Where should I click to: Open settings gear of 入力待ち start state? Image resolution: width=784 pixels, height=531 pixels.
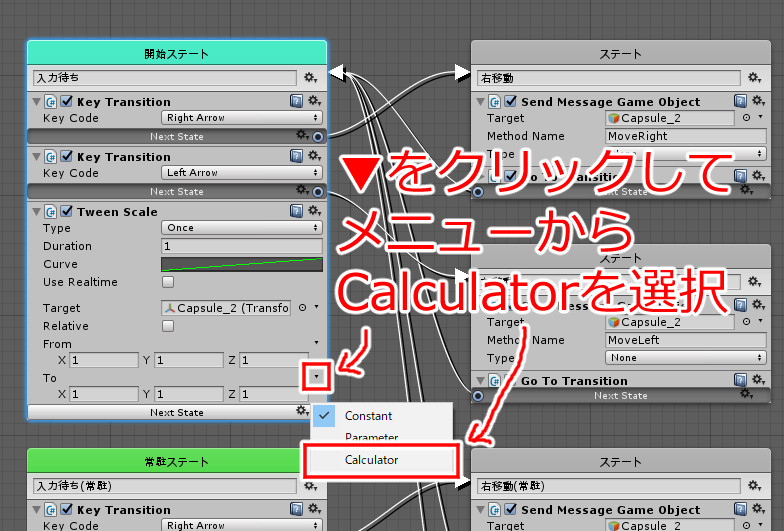(x=310, y=78)
